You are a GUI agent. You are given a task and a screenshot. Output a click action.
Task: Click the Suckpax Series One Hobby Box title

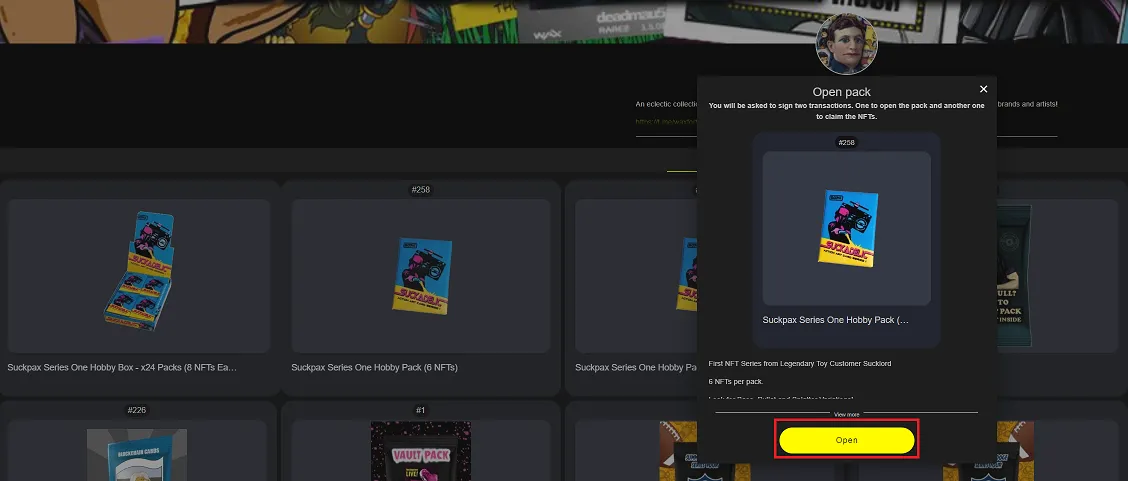click(122, 367)
